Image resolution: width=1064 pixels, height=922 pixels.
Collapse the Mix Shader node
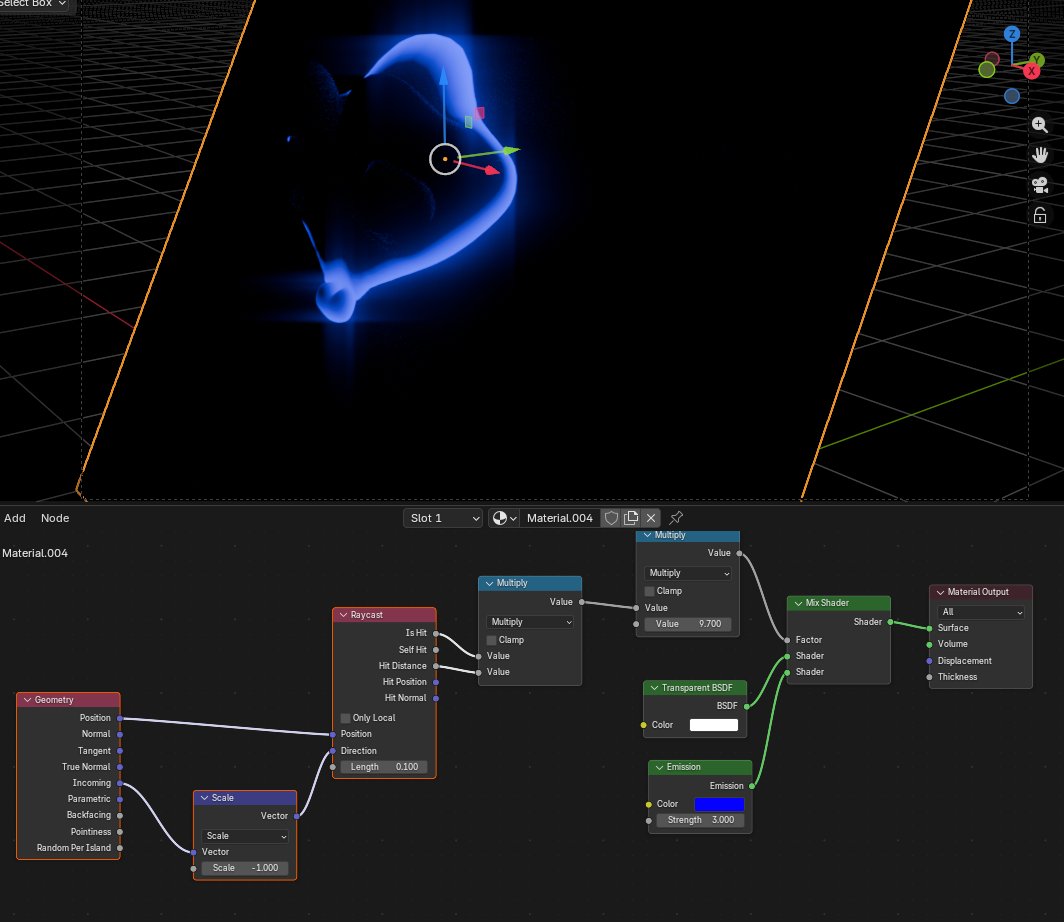[x=798, y=603]
